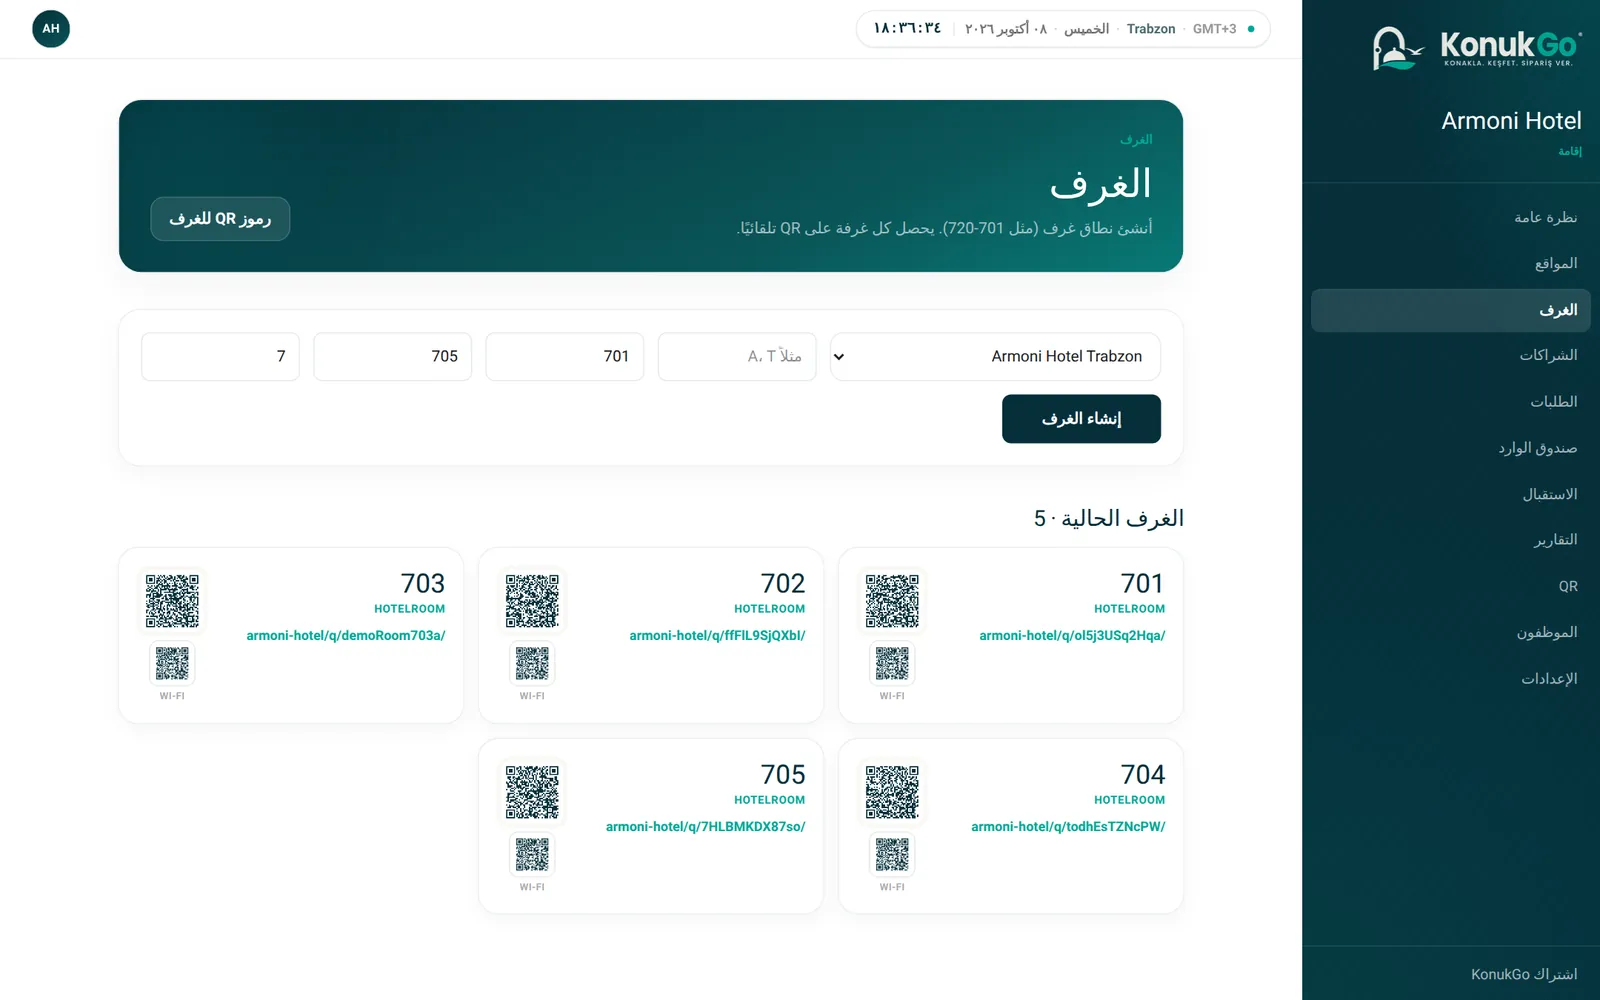
Task: Open الشراكات in sidebar
Action: pos(1451,355)
